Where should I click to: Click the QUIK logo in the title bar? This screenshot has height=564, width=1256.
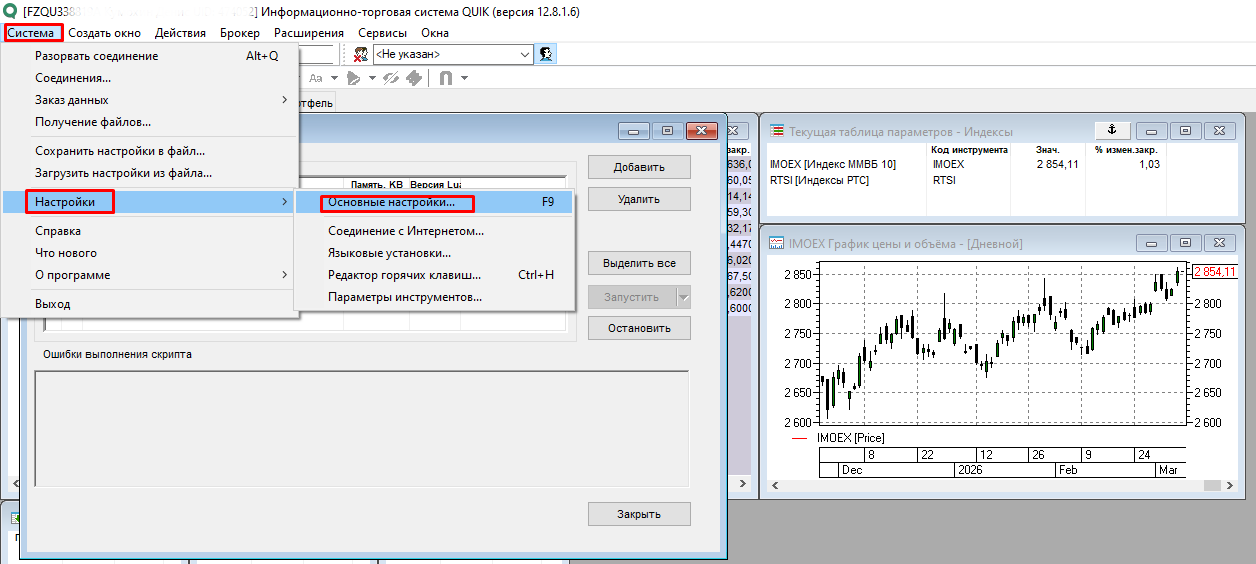11,11
